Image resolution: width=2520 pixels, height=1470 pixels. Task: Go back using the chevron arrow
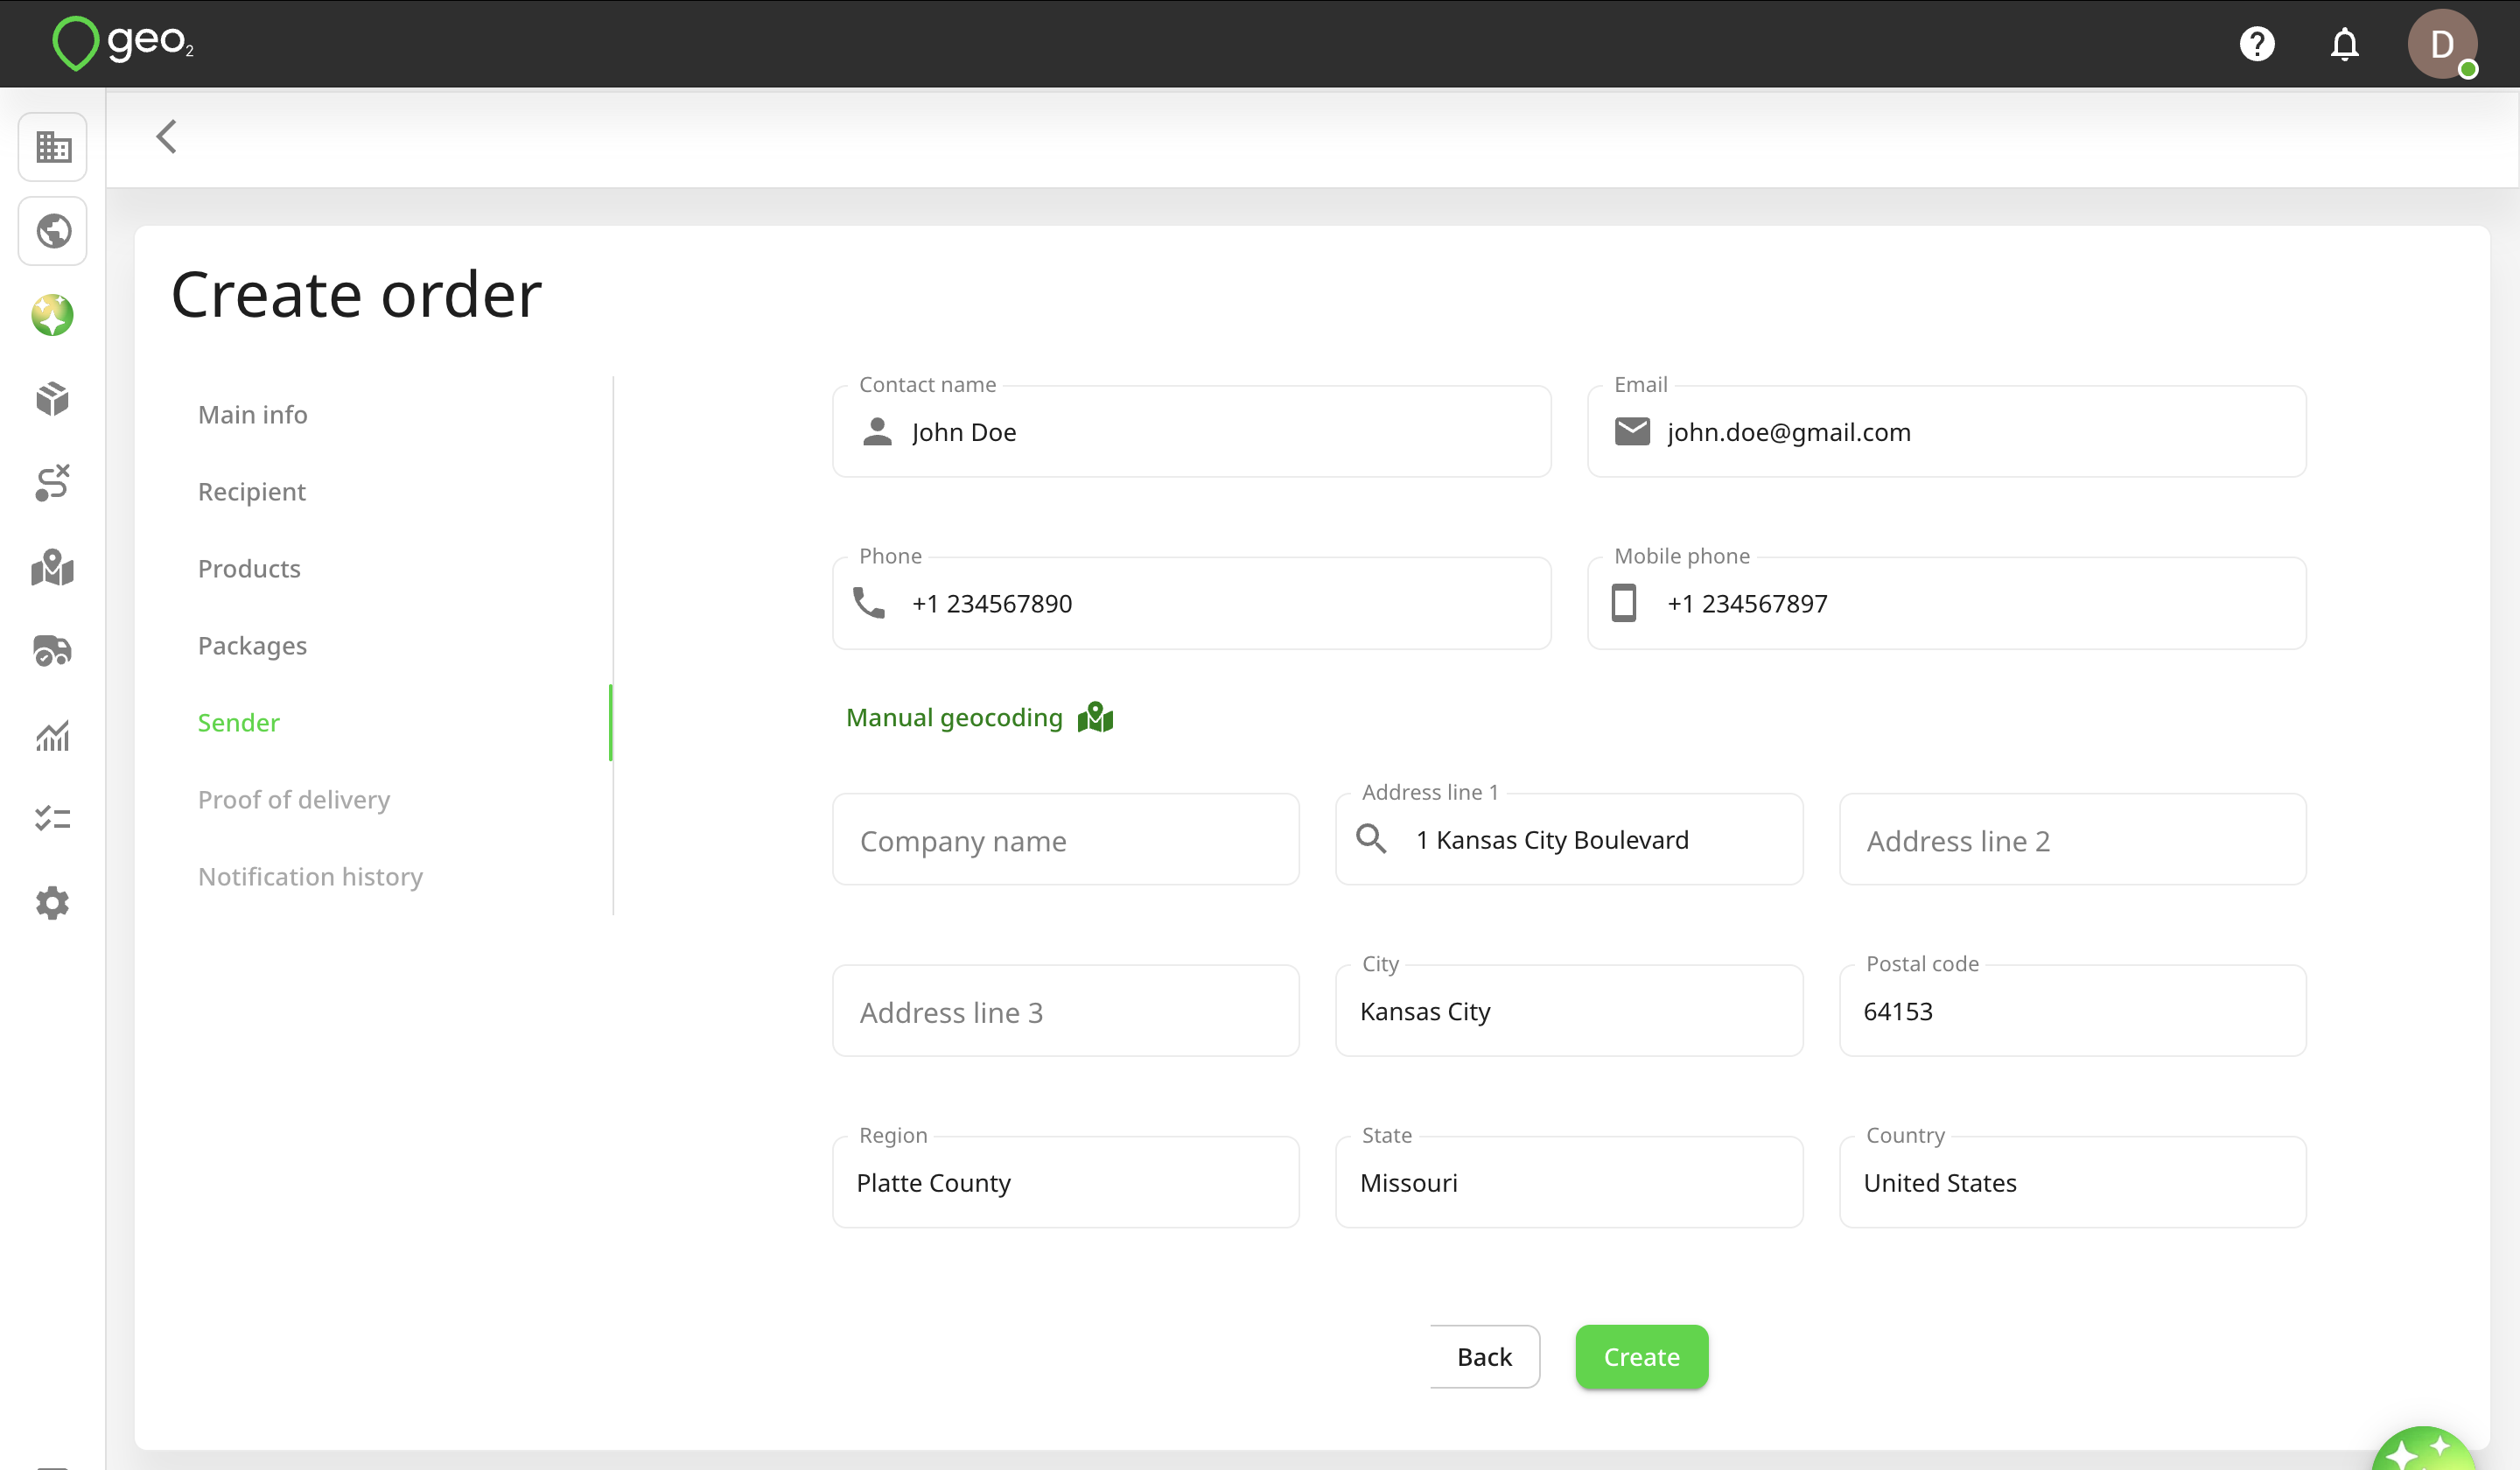(166, 137)
